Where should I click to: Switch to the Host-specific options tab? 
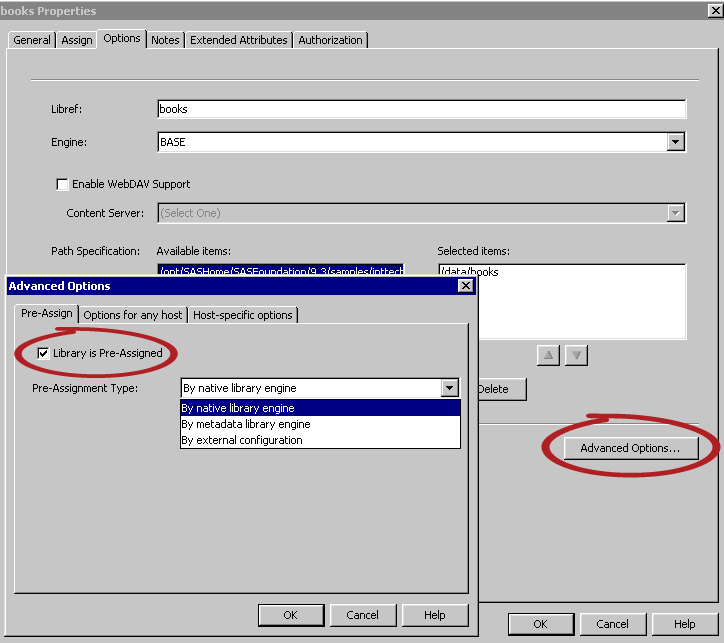[243, 315]
